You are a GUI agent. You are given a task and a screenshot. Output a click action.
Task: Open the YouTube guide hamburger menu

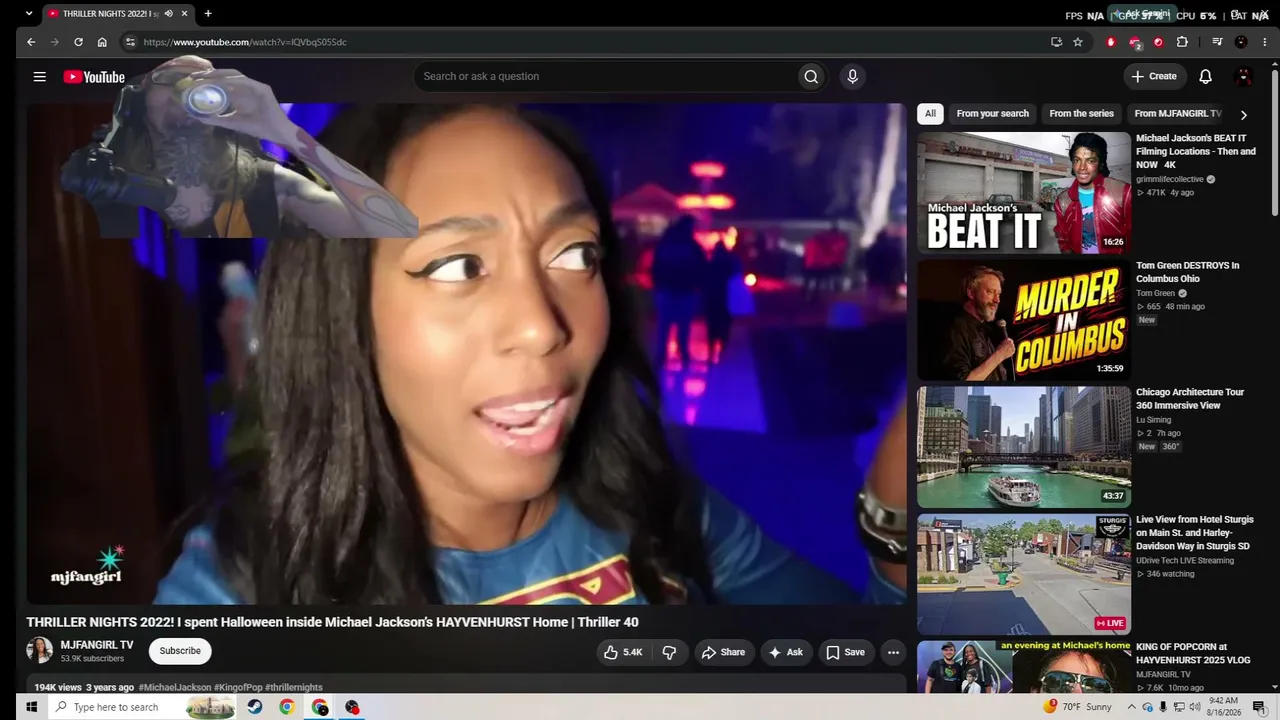click(39, 77)
